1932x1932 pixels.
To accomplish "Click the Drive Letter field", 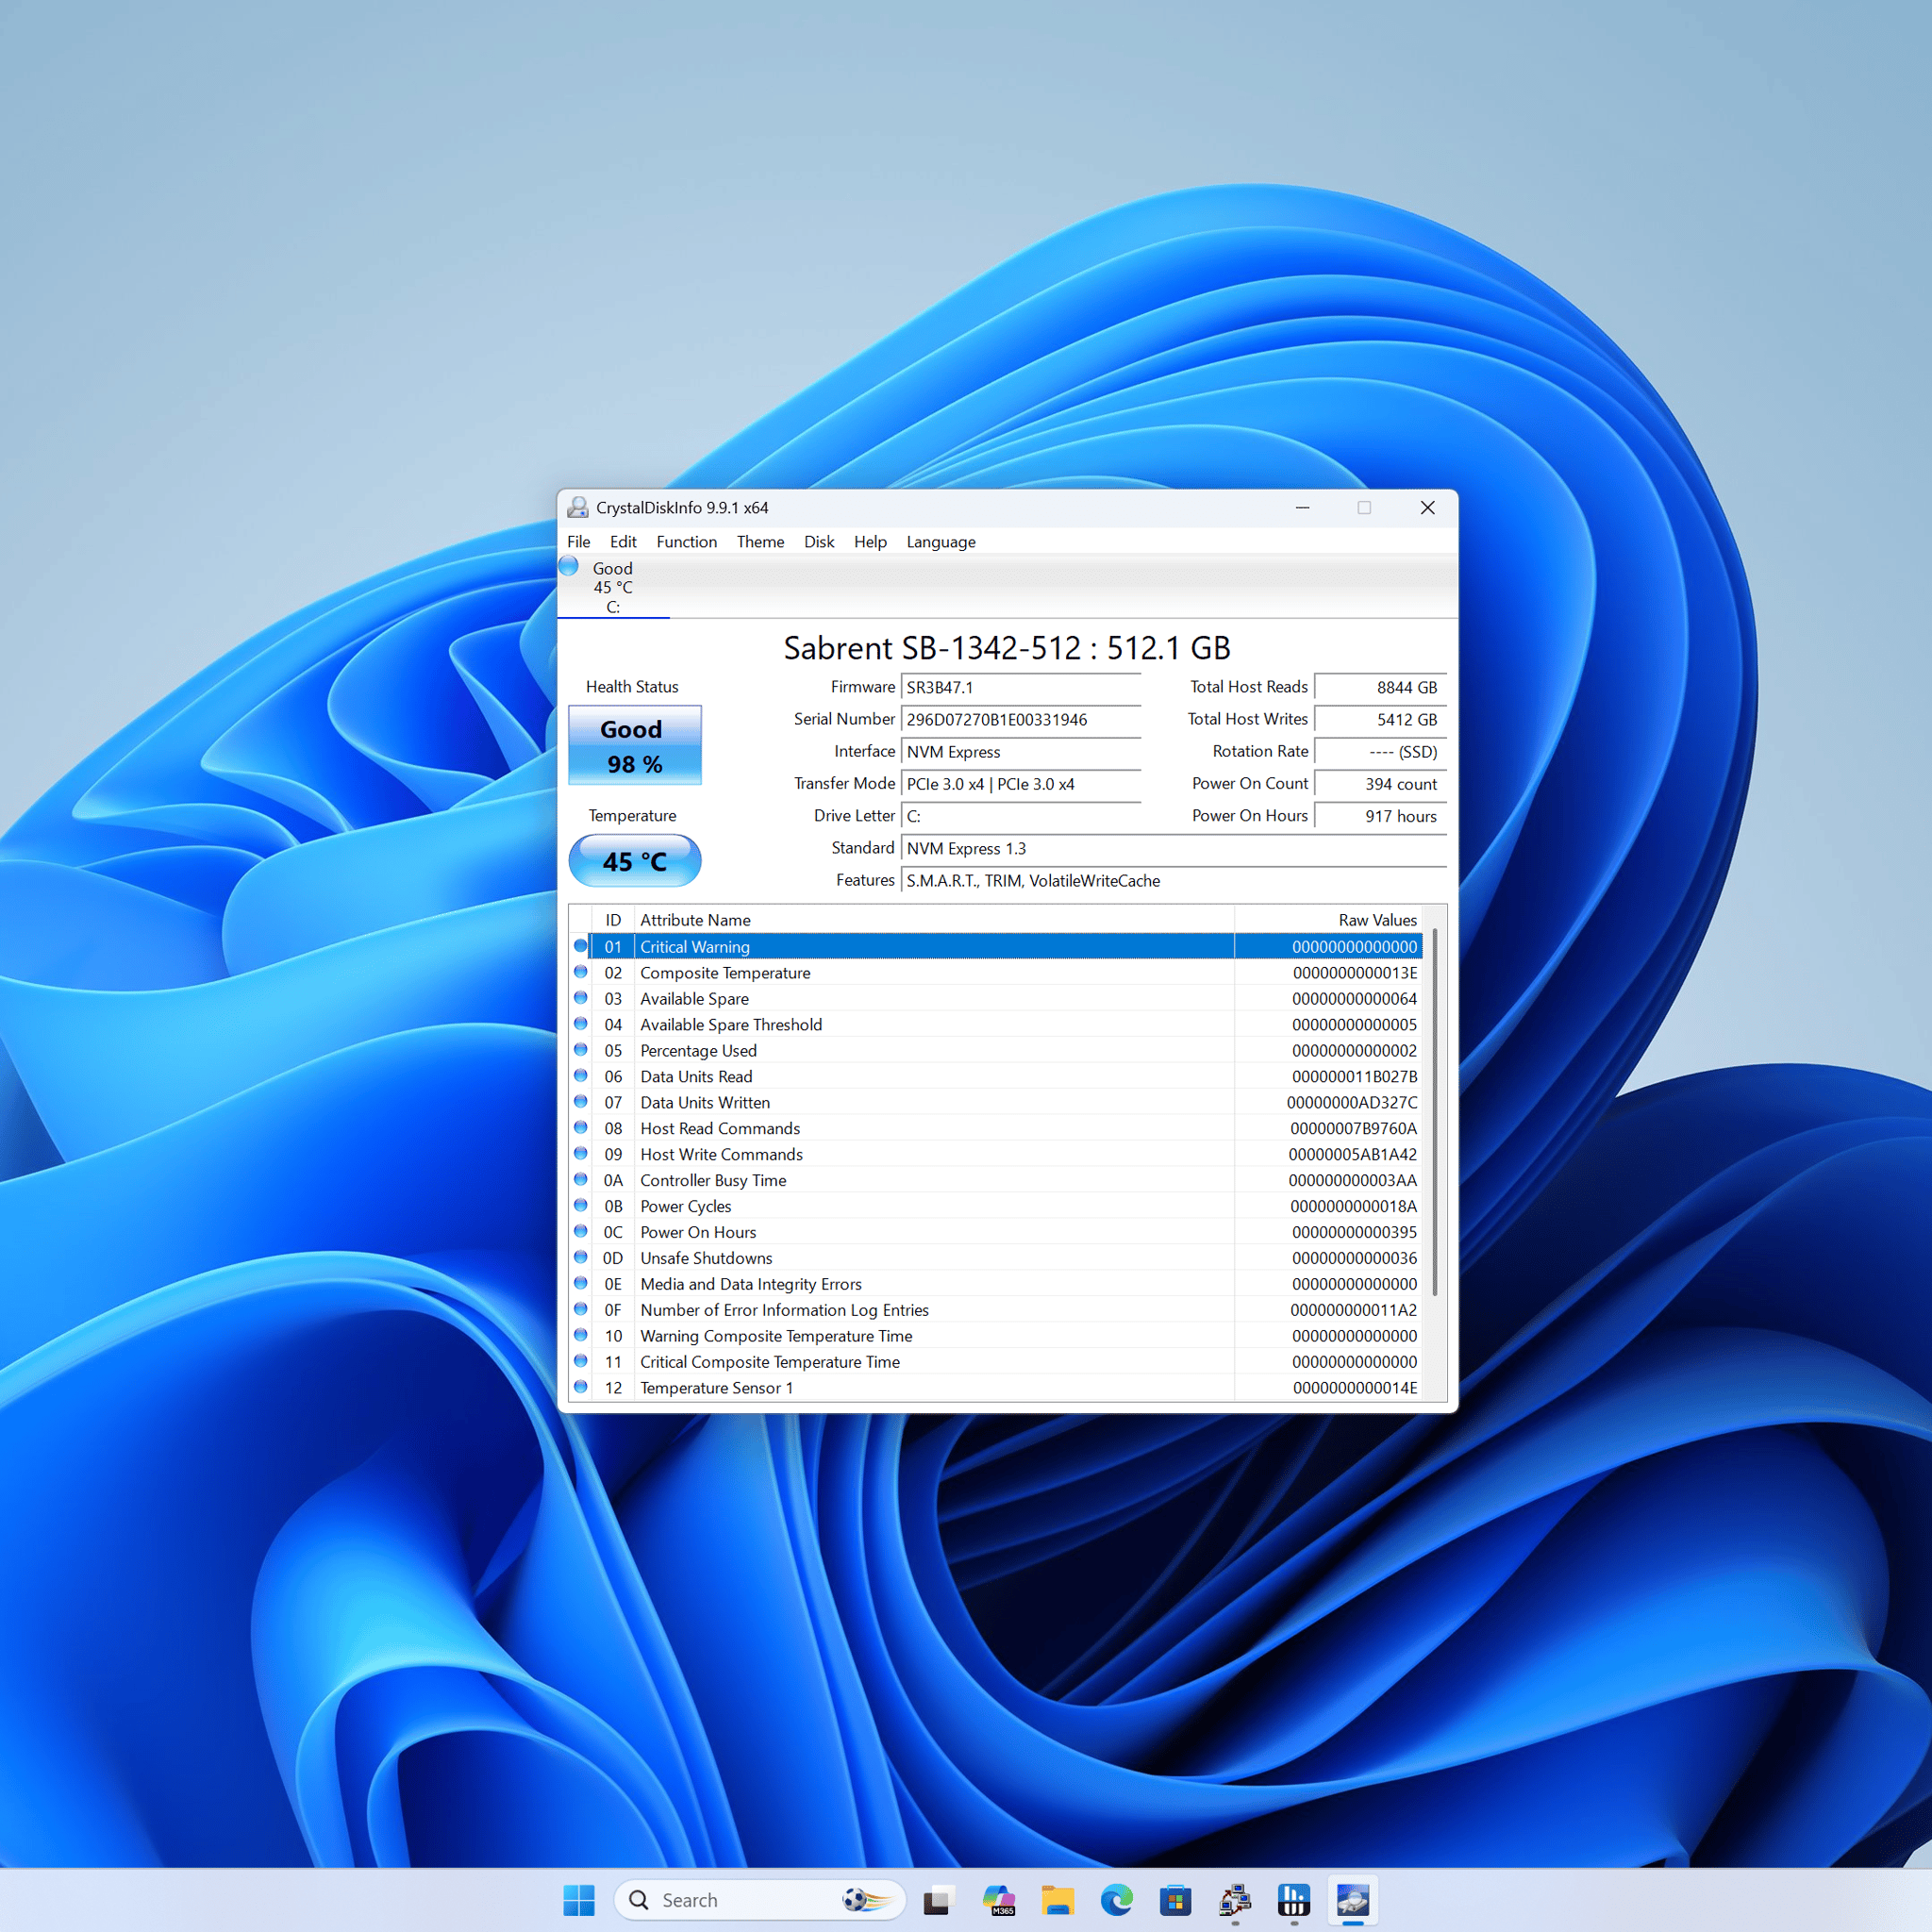I will coord(1021,816).
